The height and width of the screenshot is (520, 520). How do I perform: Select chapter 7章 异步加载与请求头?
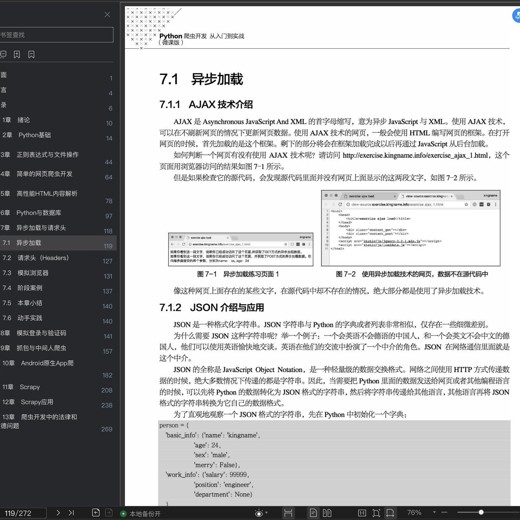click(33, 228)
